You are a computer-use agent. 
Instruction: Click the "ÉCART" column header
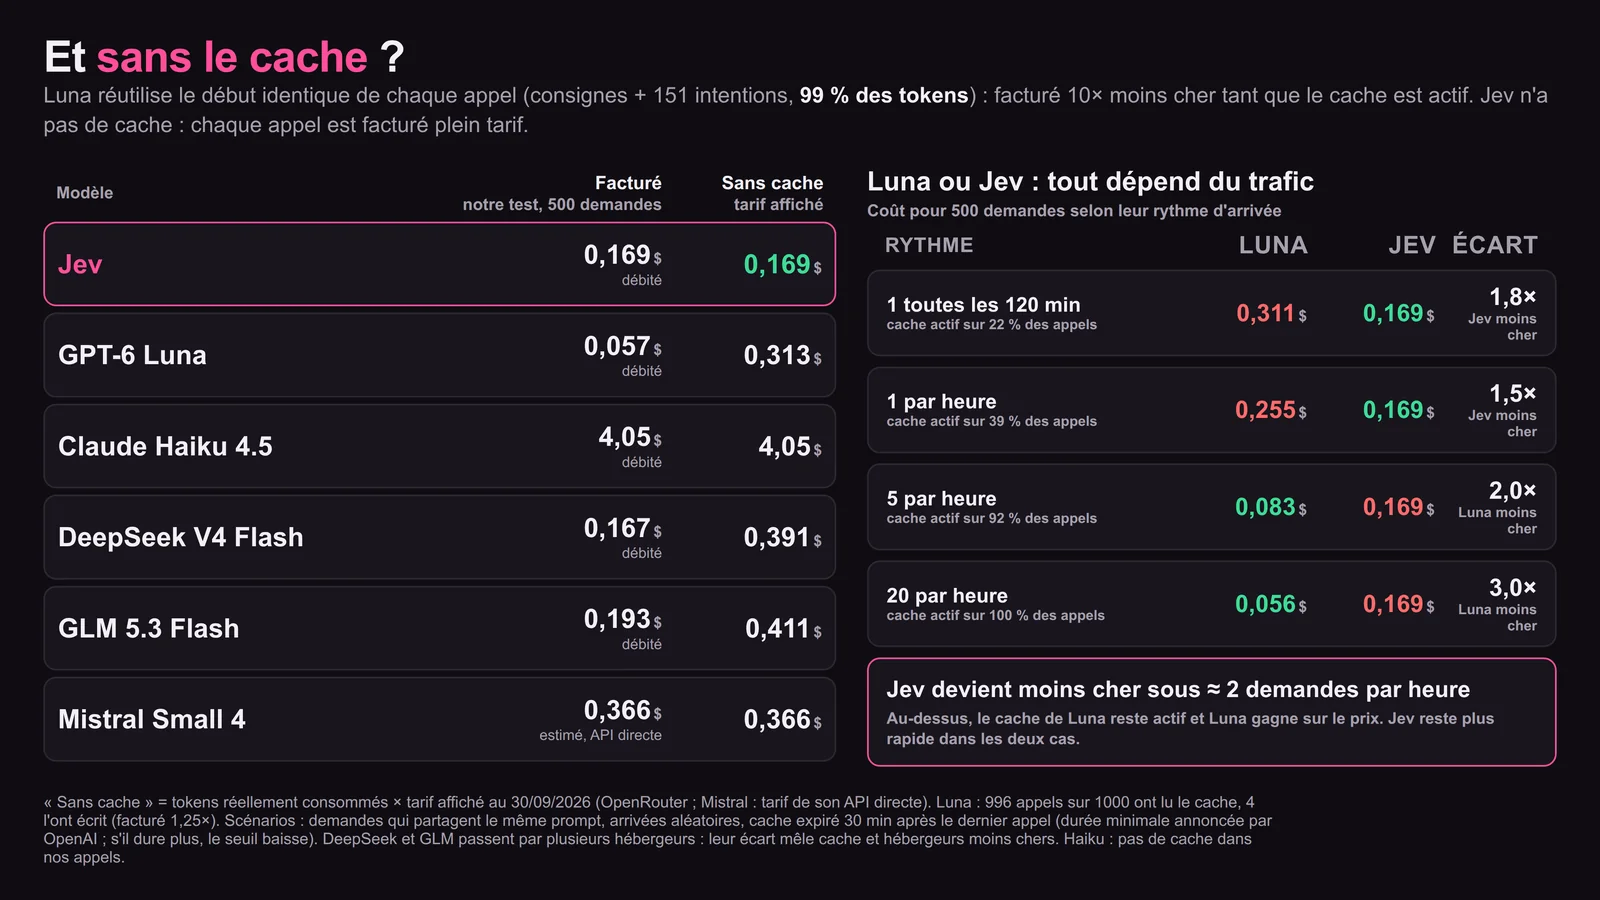click(1495, 245)
